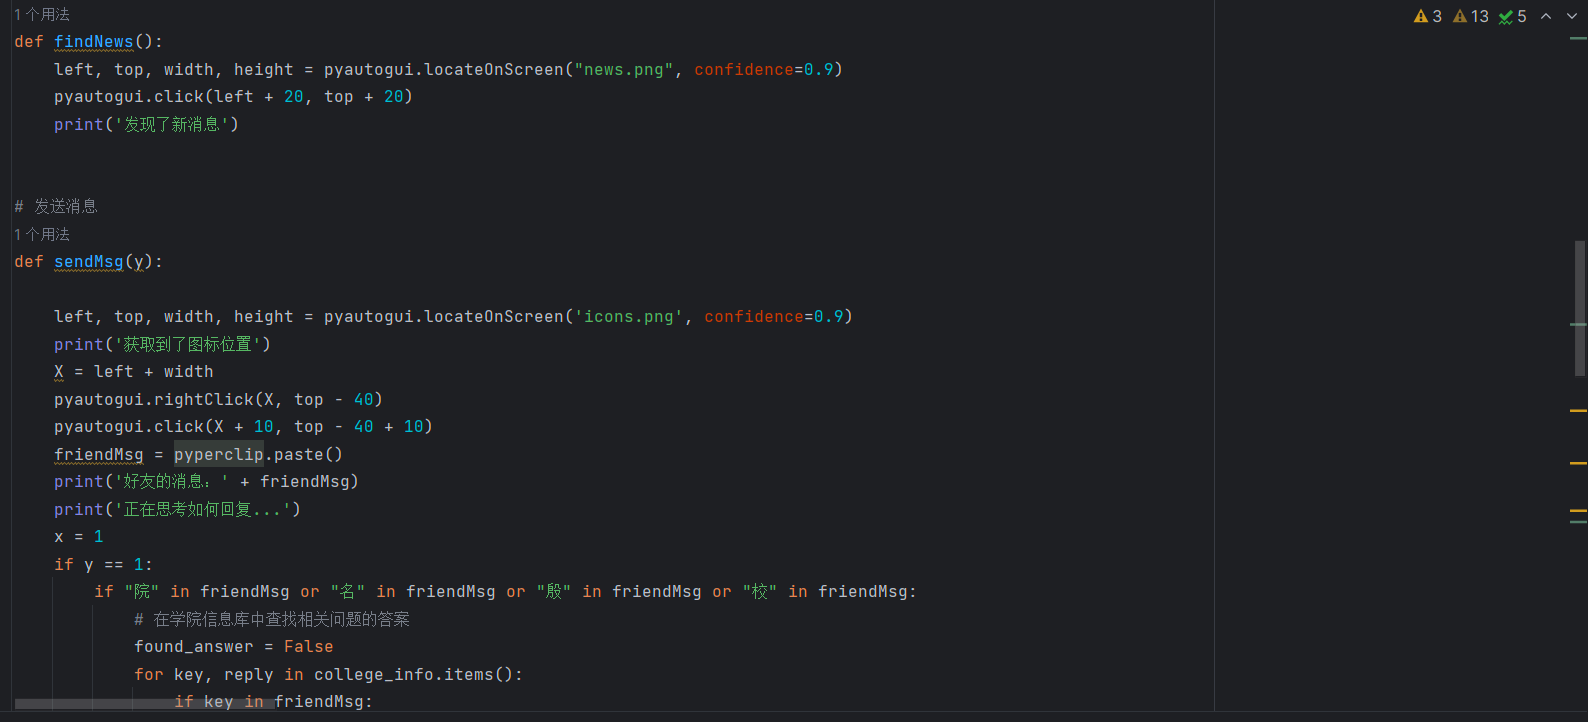The height and width of the screenshot is (722, 1588).
Task: Click the "校" string in the if condition
Action: click(760, 592)
